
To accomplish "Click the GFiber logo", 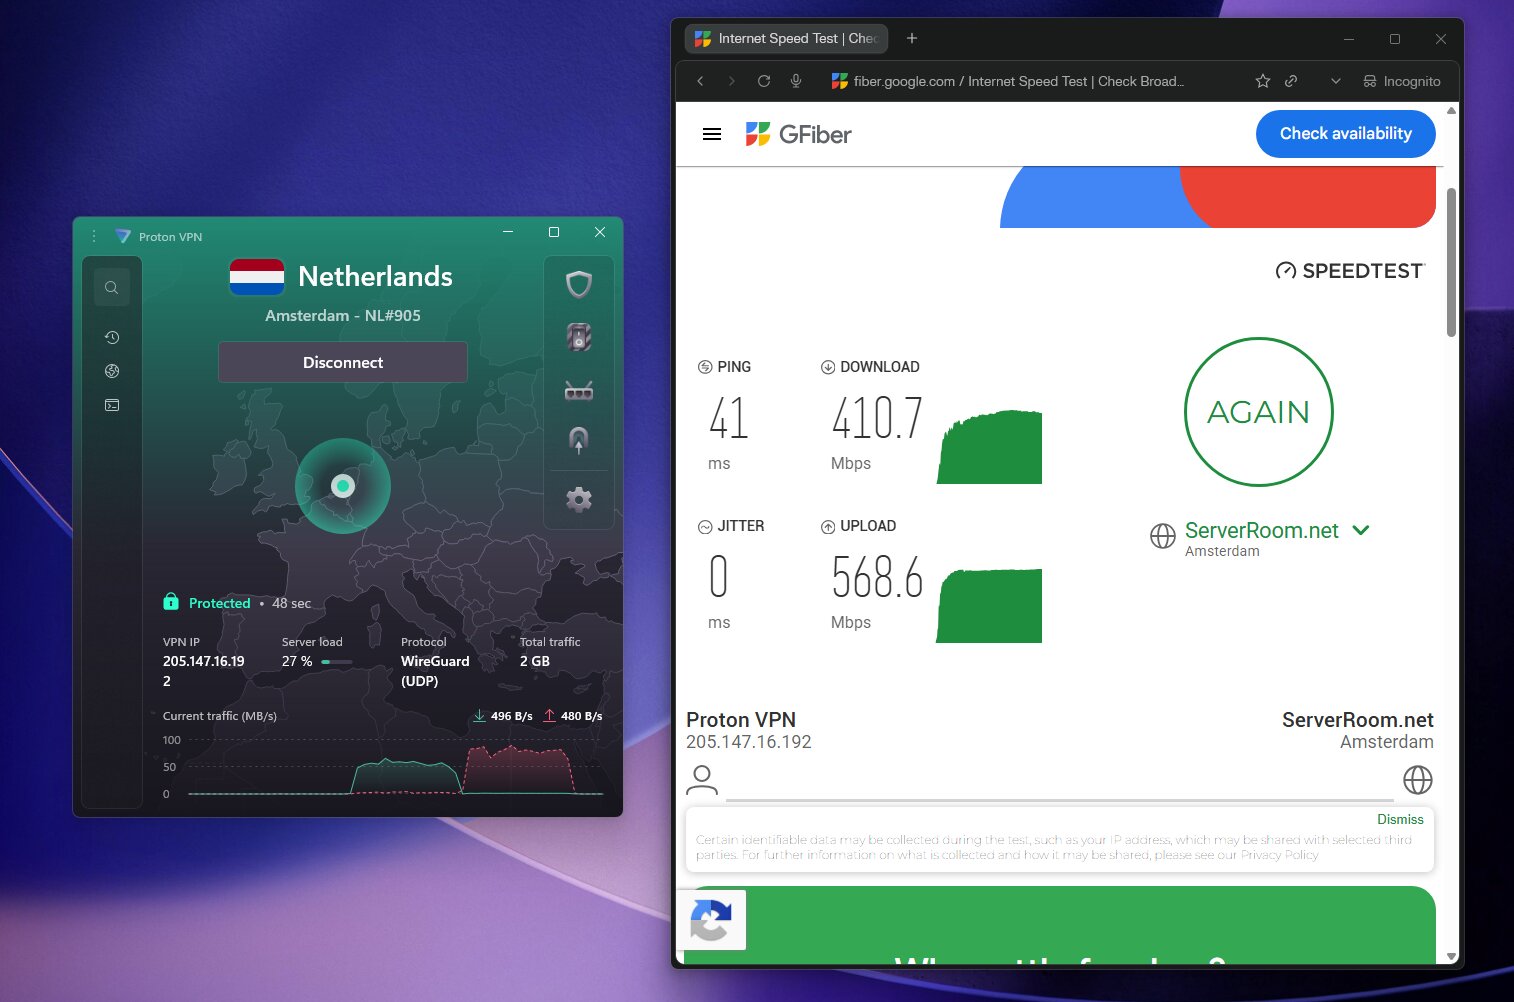I will pos(799,134).
